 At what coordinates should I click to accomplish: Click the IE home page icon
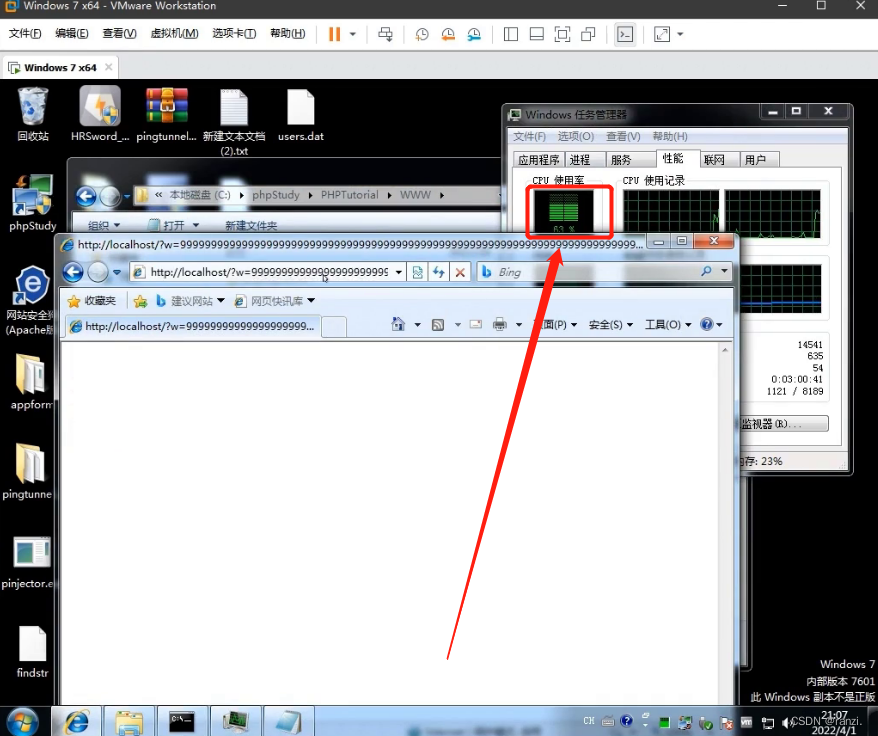398,324
